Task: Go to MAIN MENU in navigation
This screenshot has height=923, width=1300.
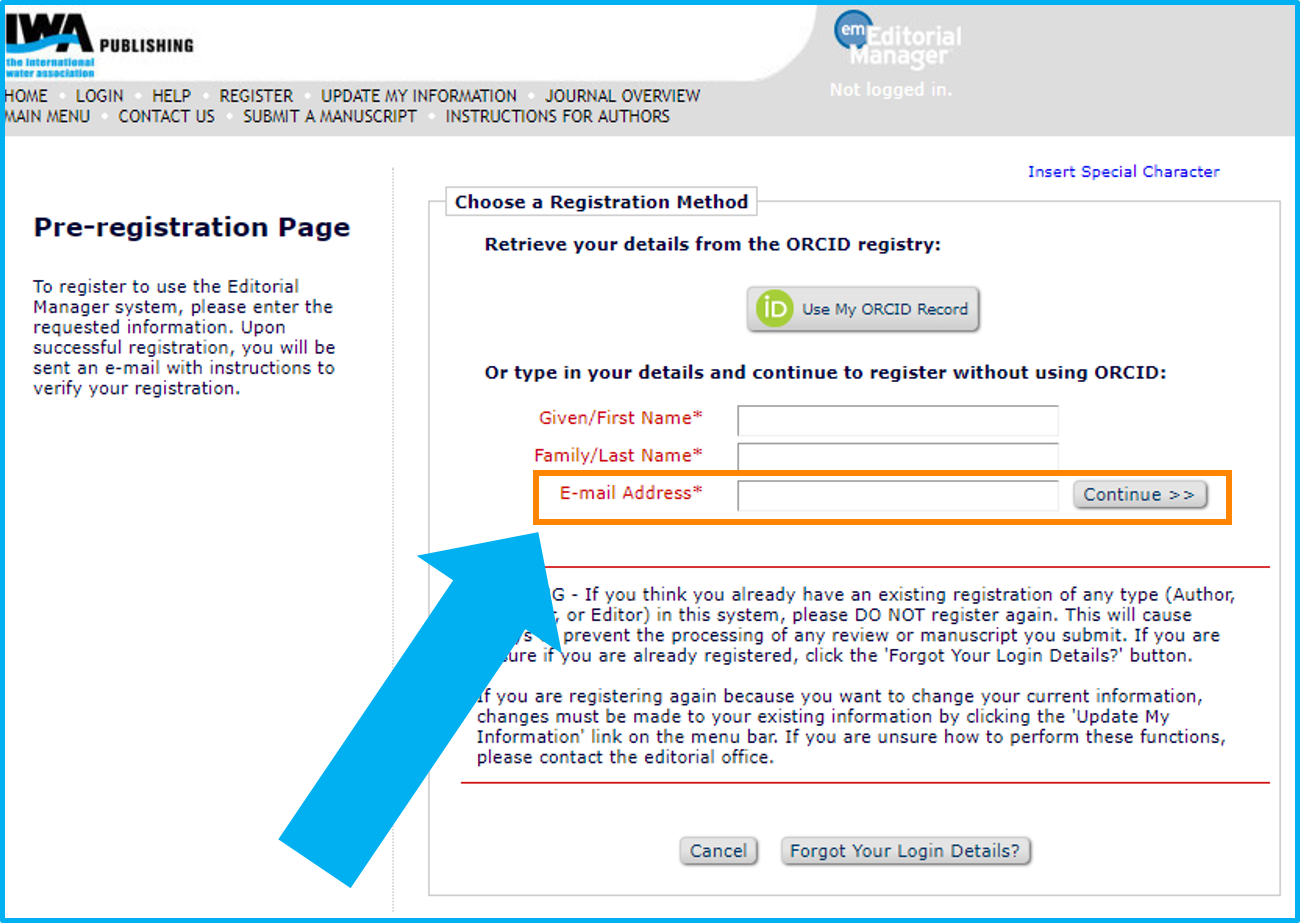Action: click(47, 116)
